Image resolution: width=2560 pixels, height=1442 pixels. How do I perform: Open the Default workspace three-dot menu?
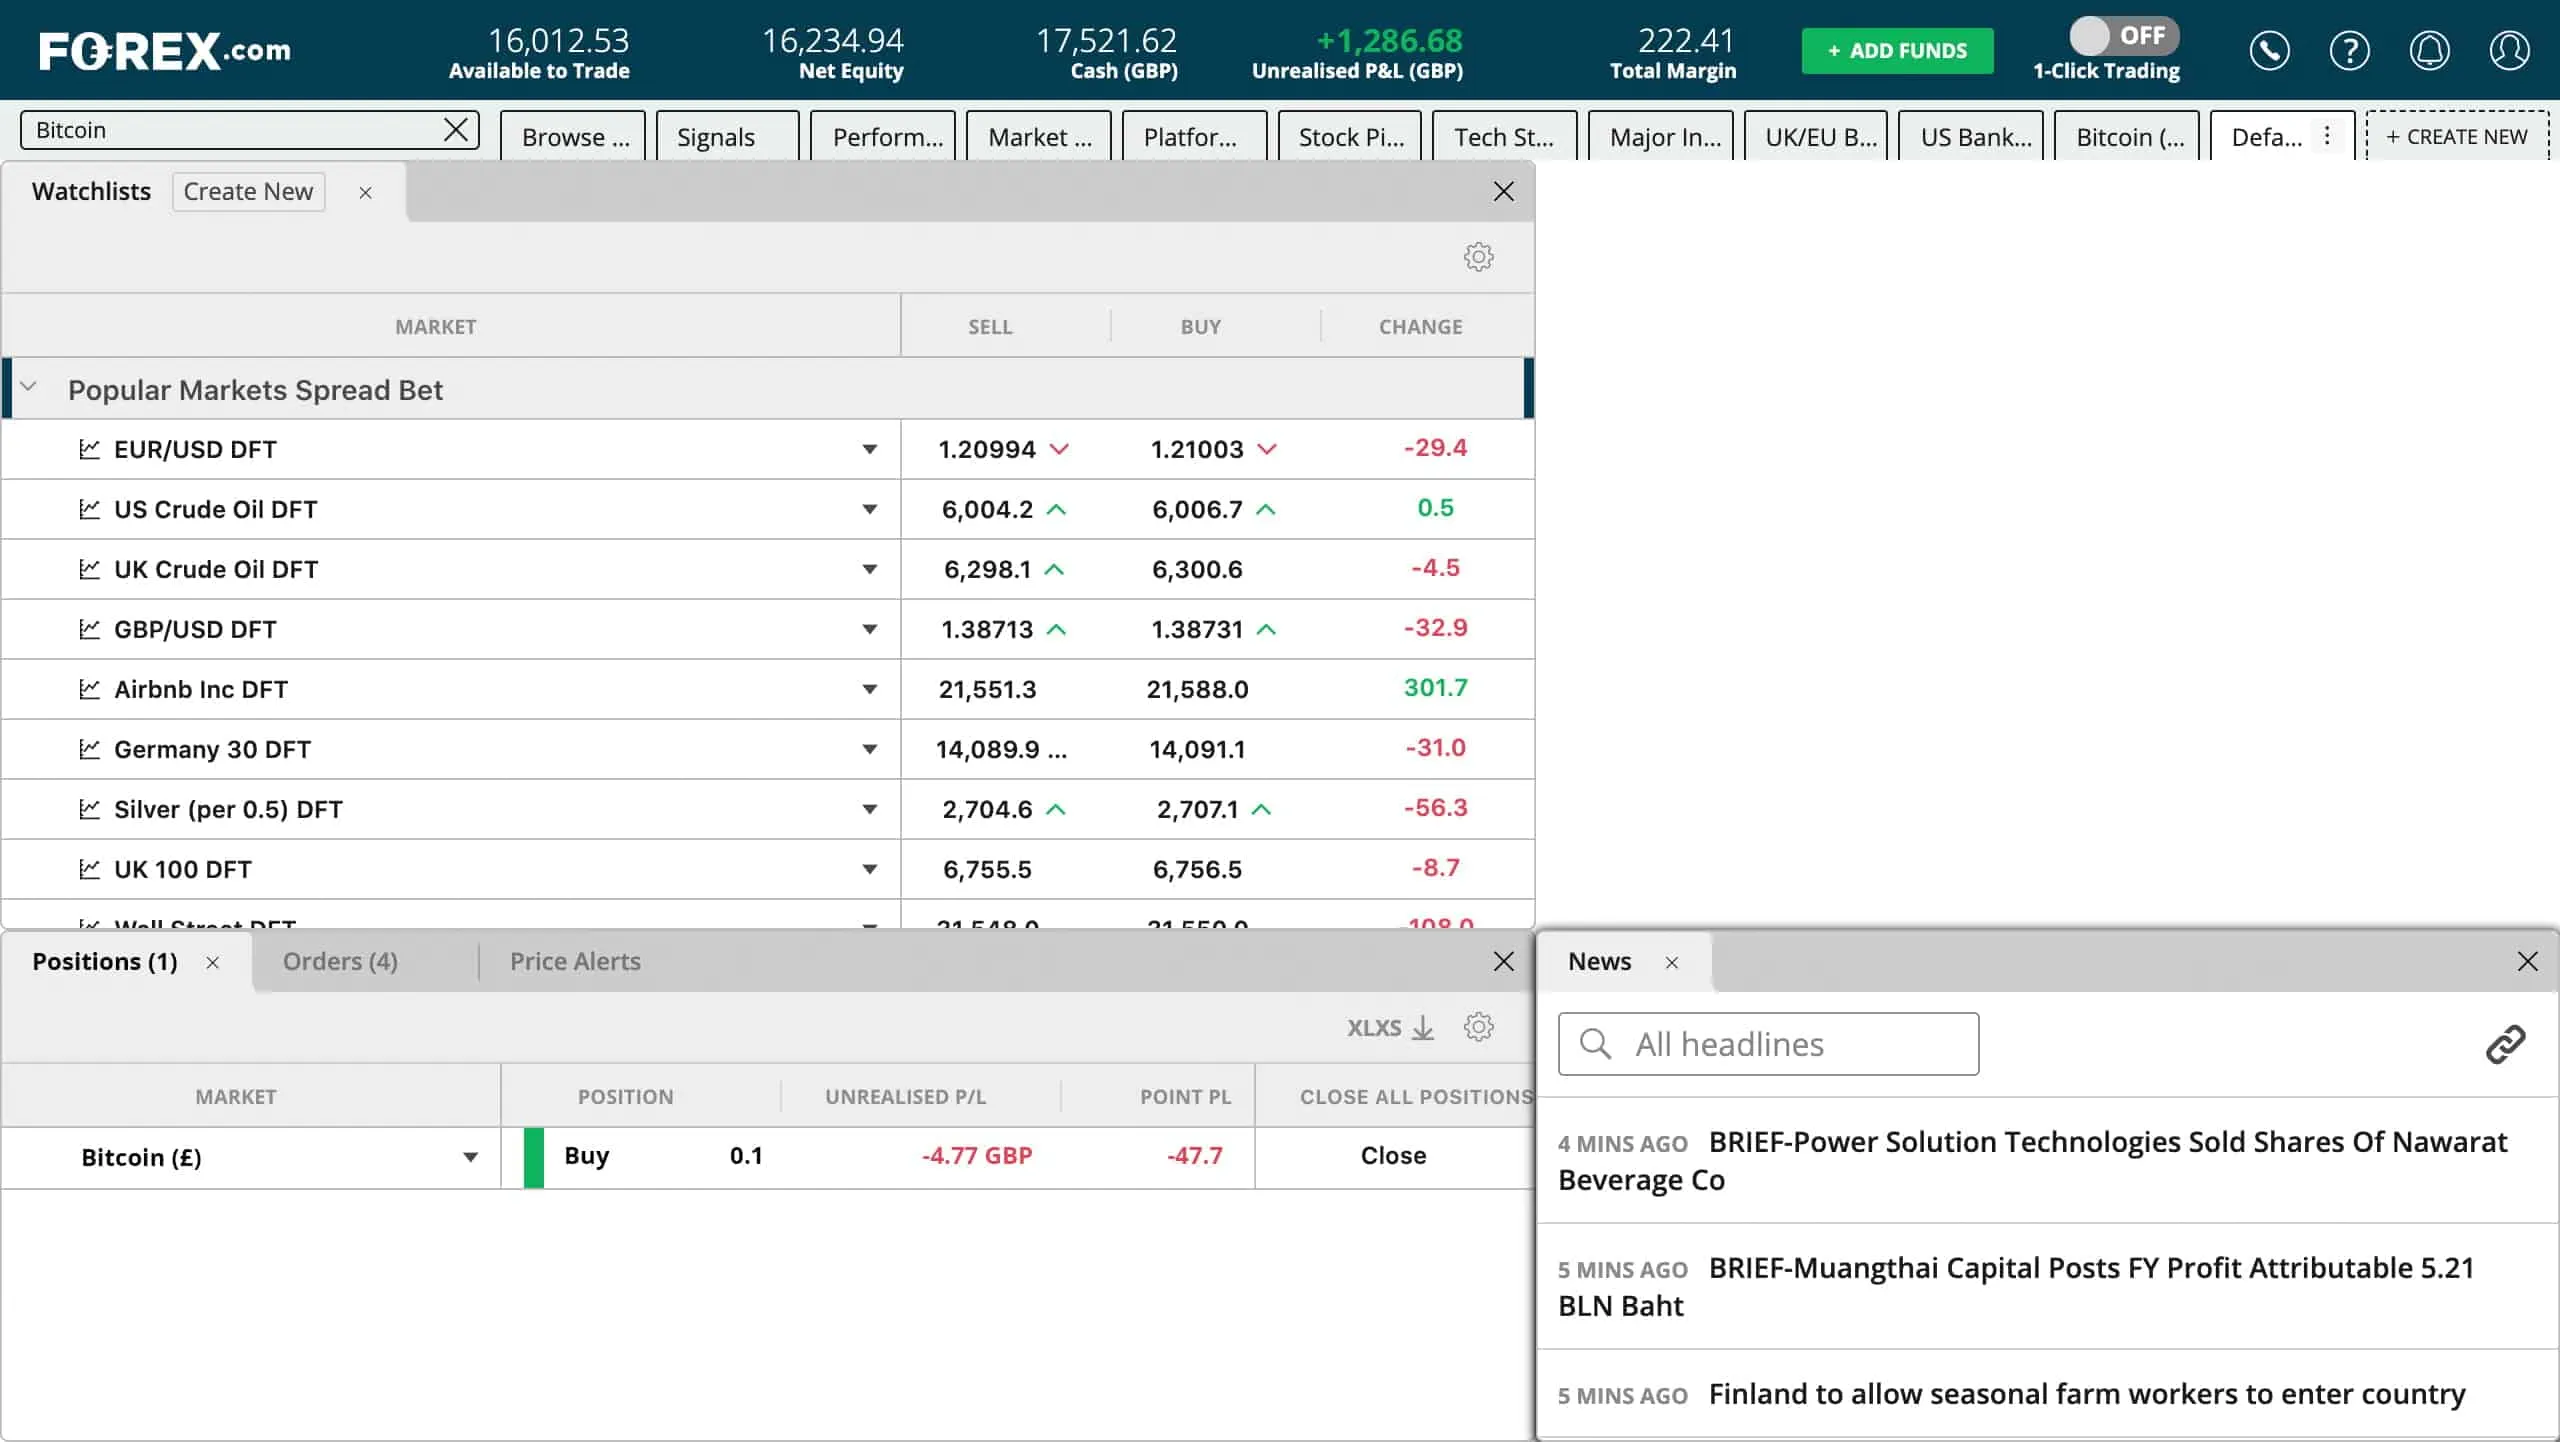tap(2327, 136)
